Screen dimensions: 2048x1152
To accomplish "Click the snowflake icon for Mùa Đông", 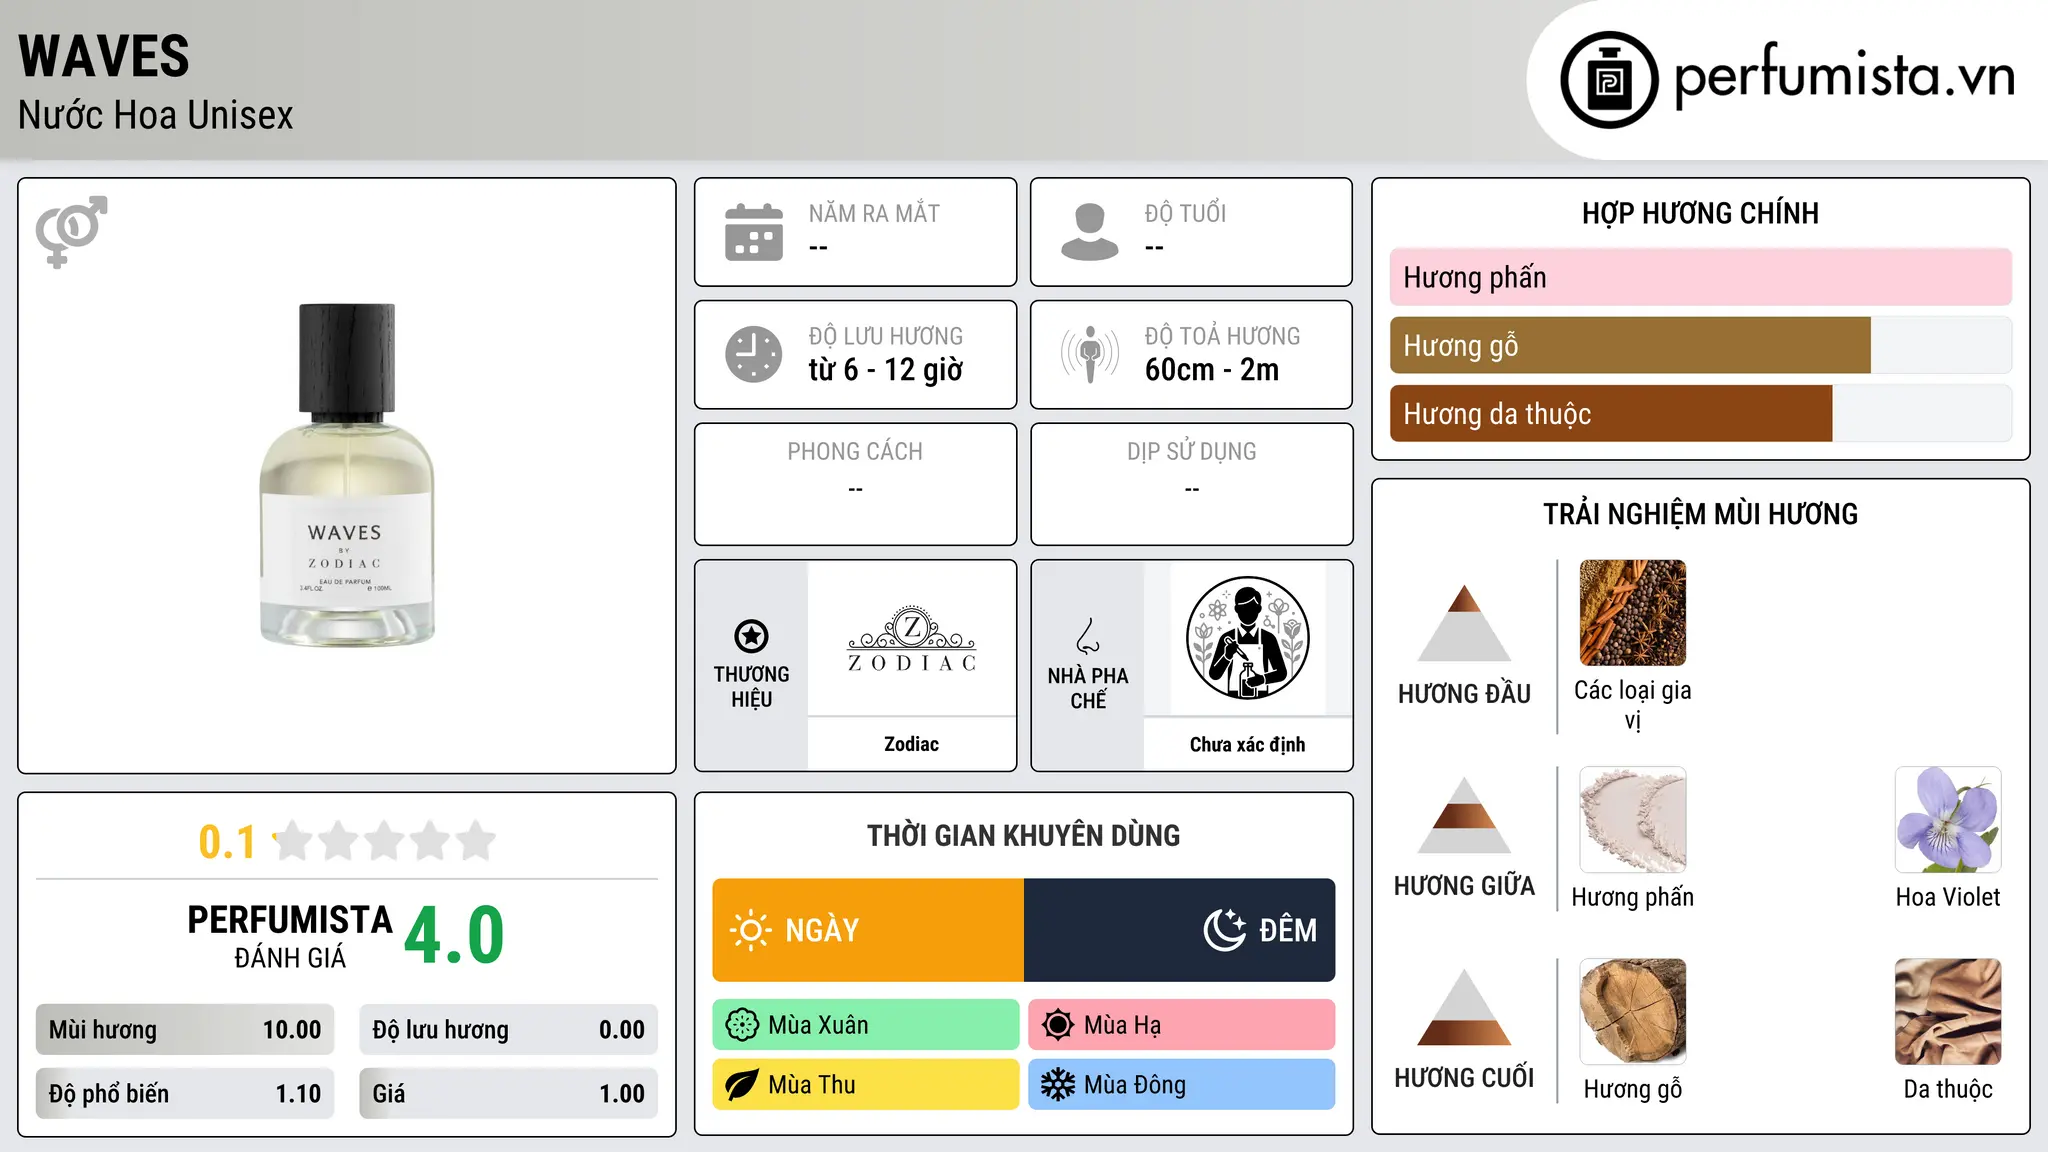I will coord(1058,1085).
